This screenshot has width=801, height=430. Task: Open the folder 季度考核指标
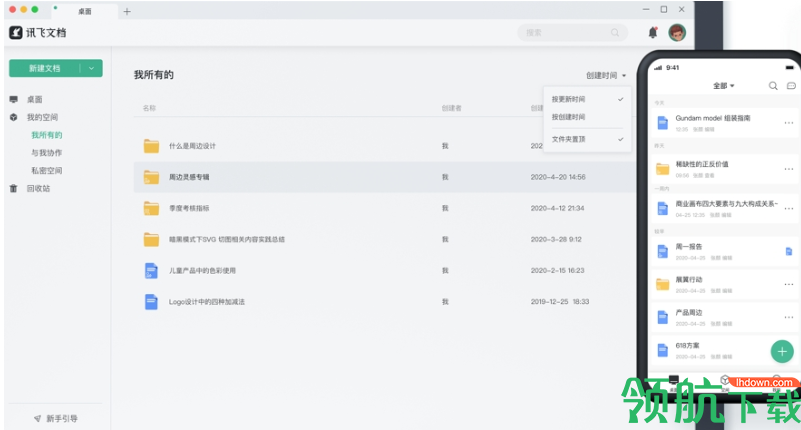[189, 208]
